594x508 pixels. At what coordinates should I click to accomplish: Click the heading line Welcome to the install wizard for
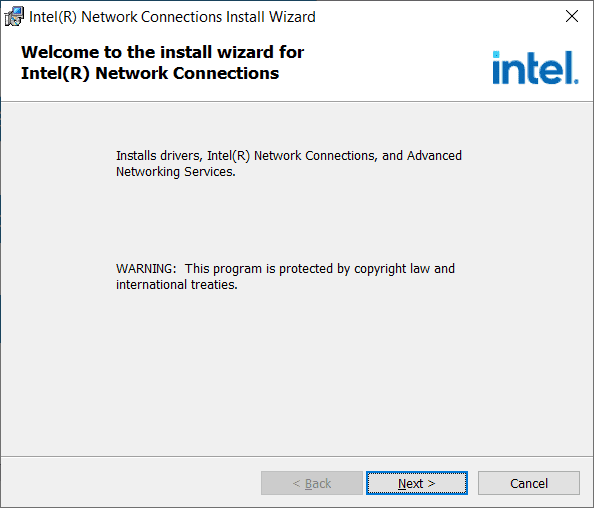point(163,52)
